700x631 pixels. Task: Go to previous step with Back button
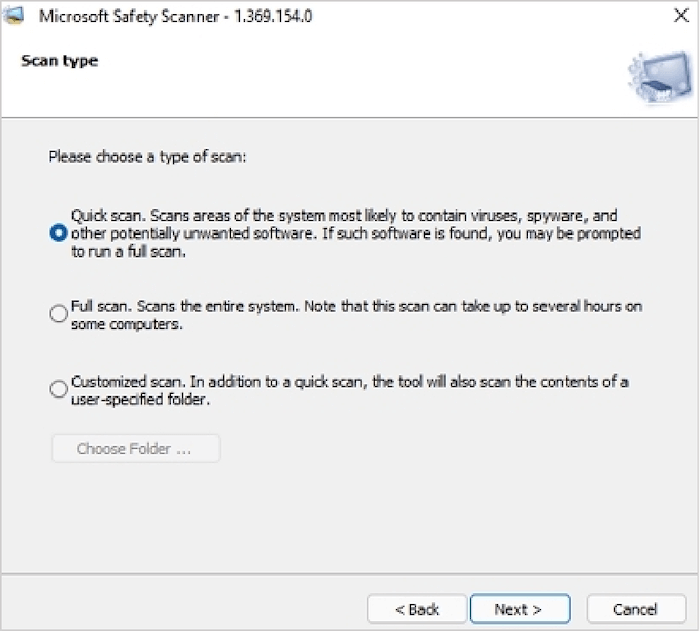click(x=417, y=609)
